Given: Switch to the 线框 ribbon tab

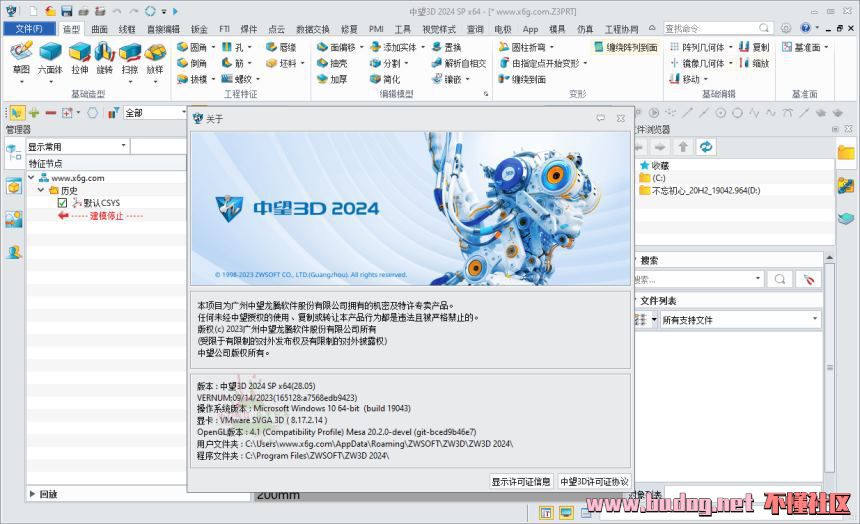Looking at the screenshot, I should (127, 29).
